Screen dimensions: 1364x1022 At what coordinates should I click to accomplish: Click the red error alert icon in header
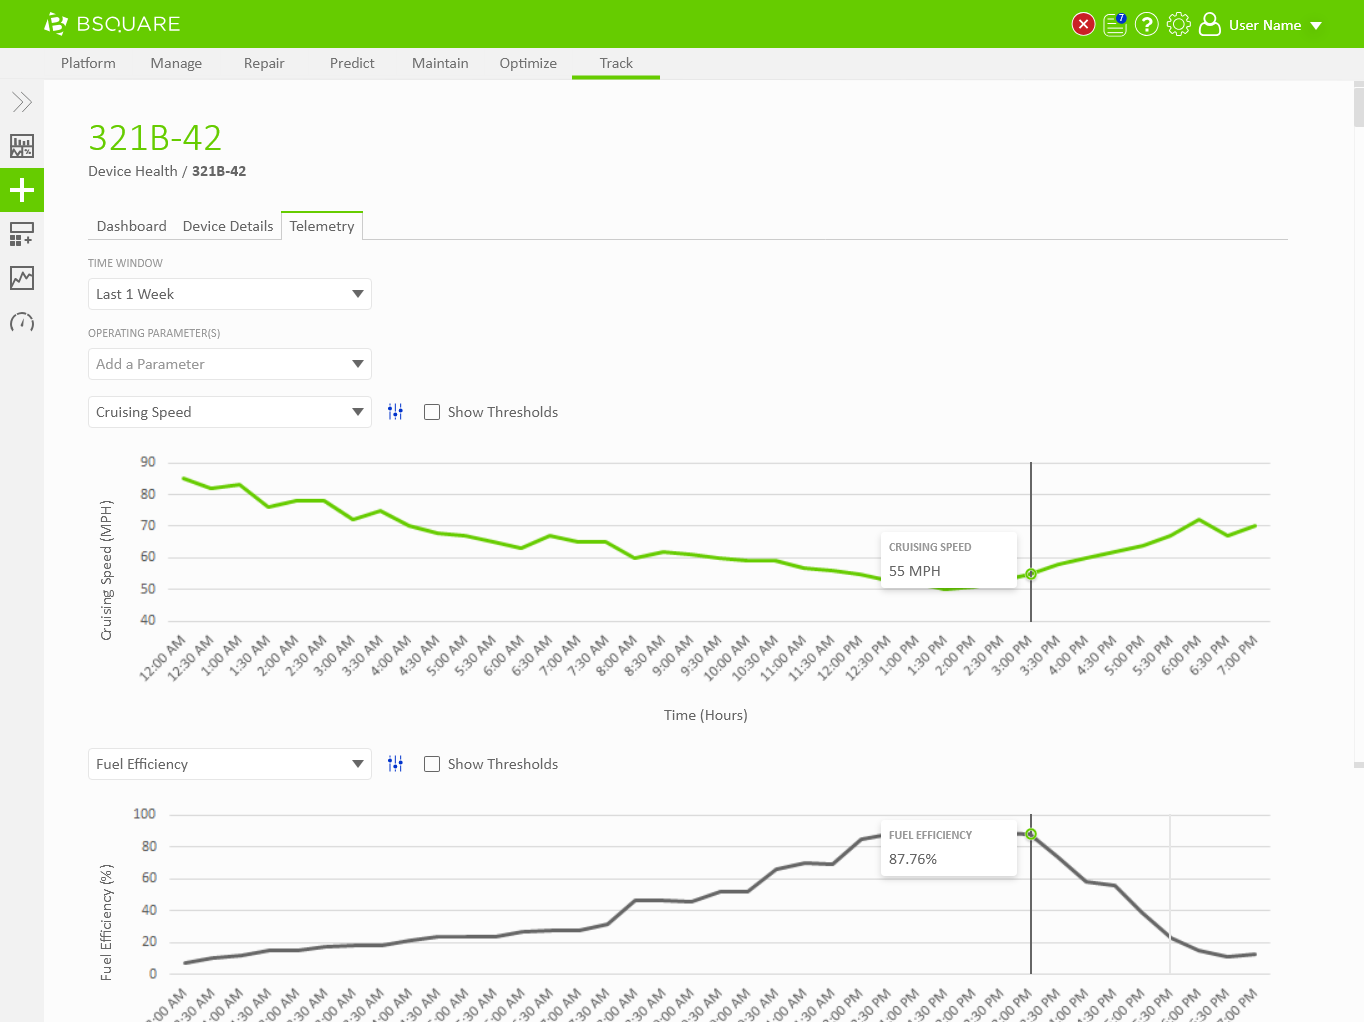pyautogui.click(x=1083, y=24)
